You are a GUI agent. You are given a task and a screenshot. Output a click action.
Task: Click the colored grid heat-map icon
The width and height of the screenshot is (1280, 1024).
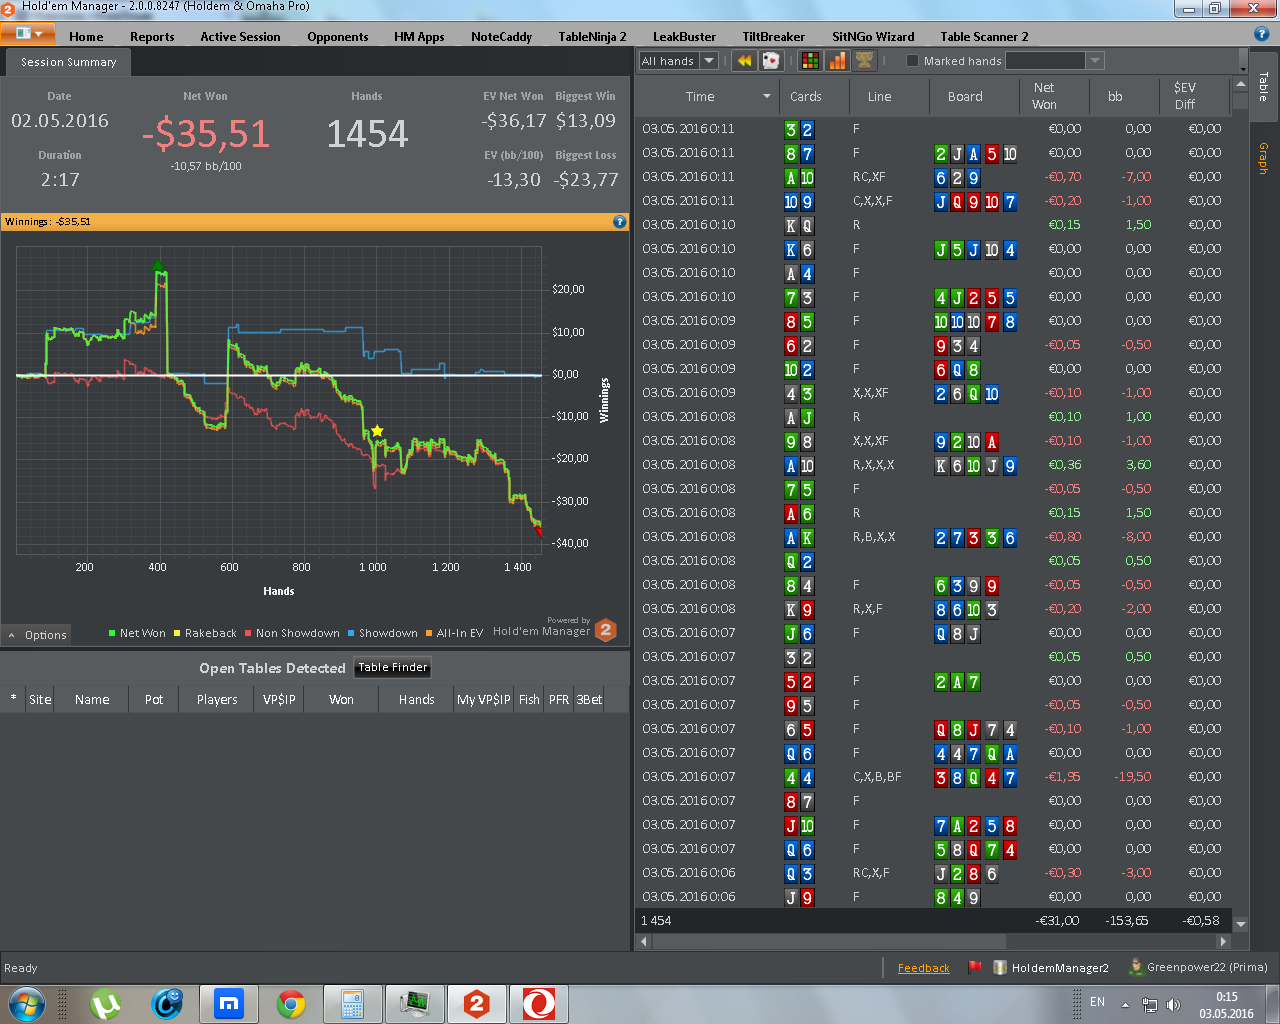(810, 61)
